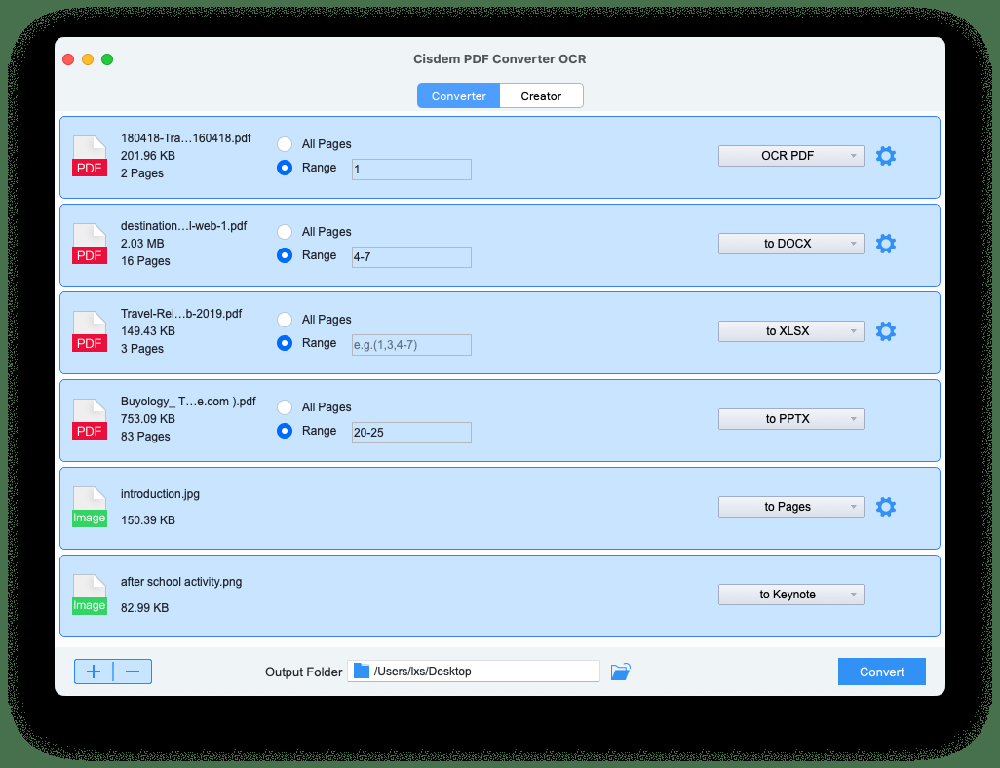Click the Output Folder label

click(304, 672)
